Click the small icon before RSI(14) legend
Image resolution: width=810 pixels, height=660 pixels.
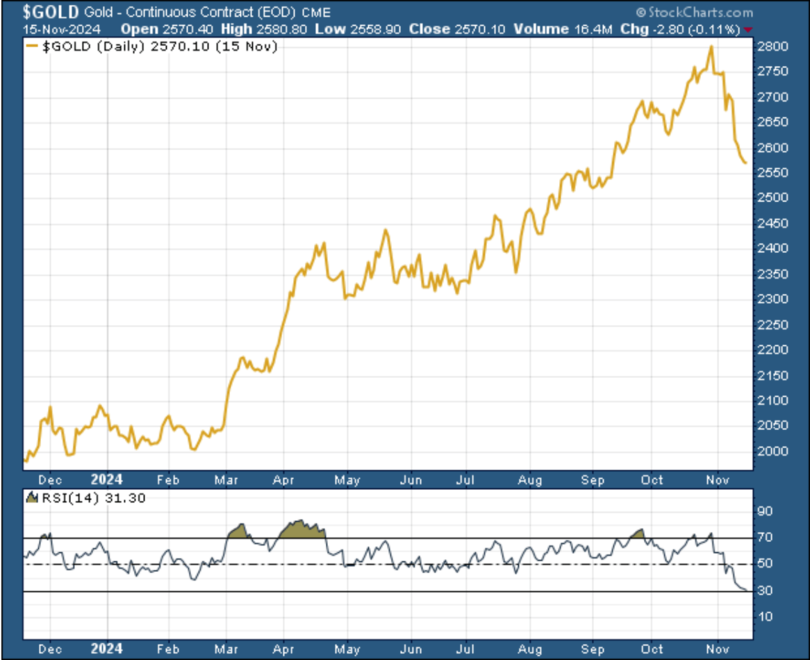(x=32, y=498)
